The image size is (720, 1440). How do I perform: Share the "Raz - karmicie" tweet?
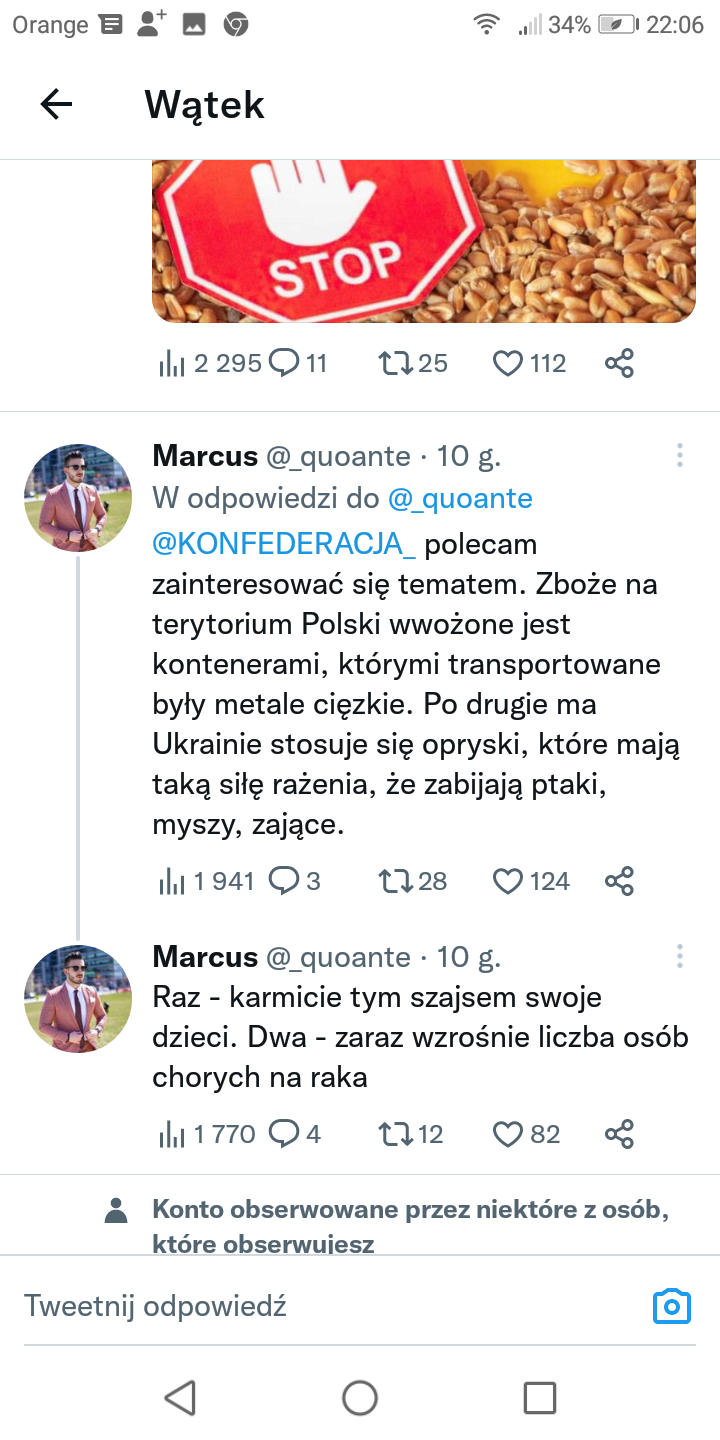click(620, 1135)
